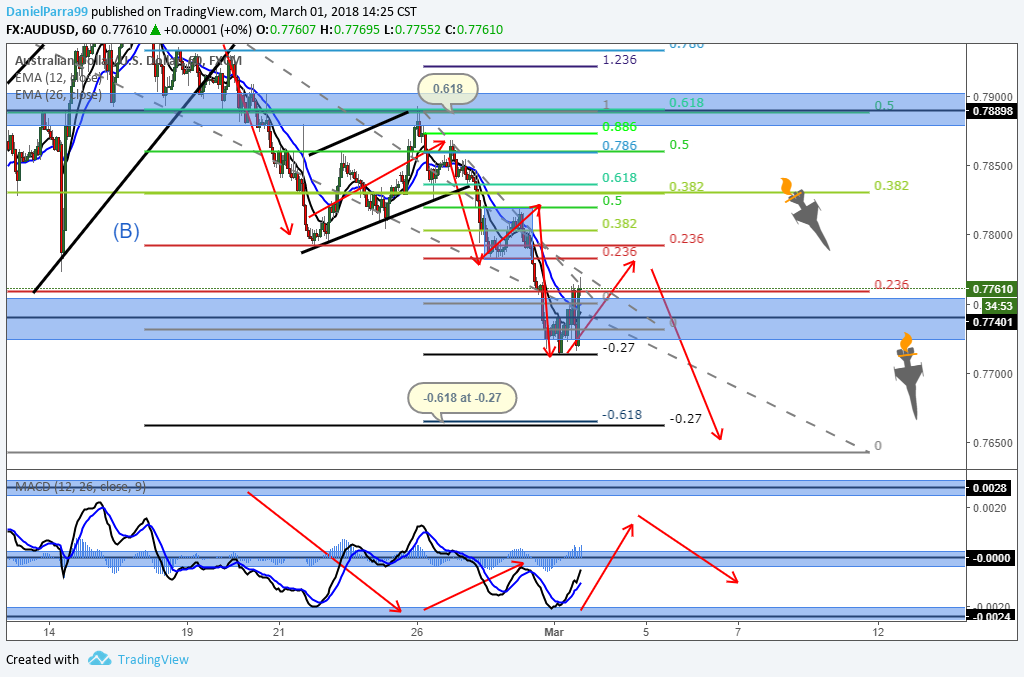Click the +0.00001 (+0%) change value

pyautogui.click(x=208, y=29)
